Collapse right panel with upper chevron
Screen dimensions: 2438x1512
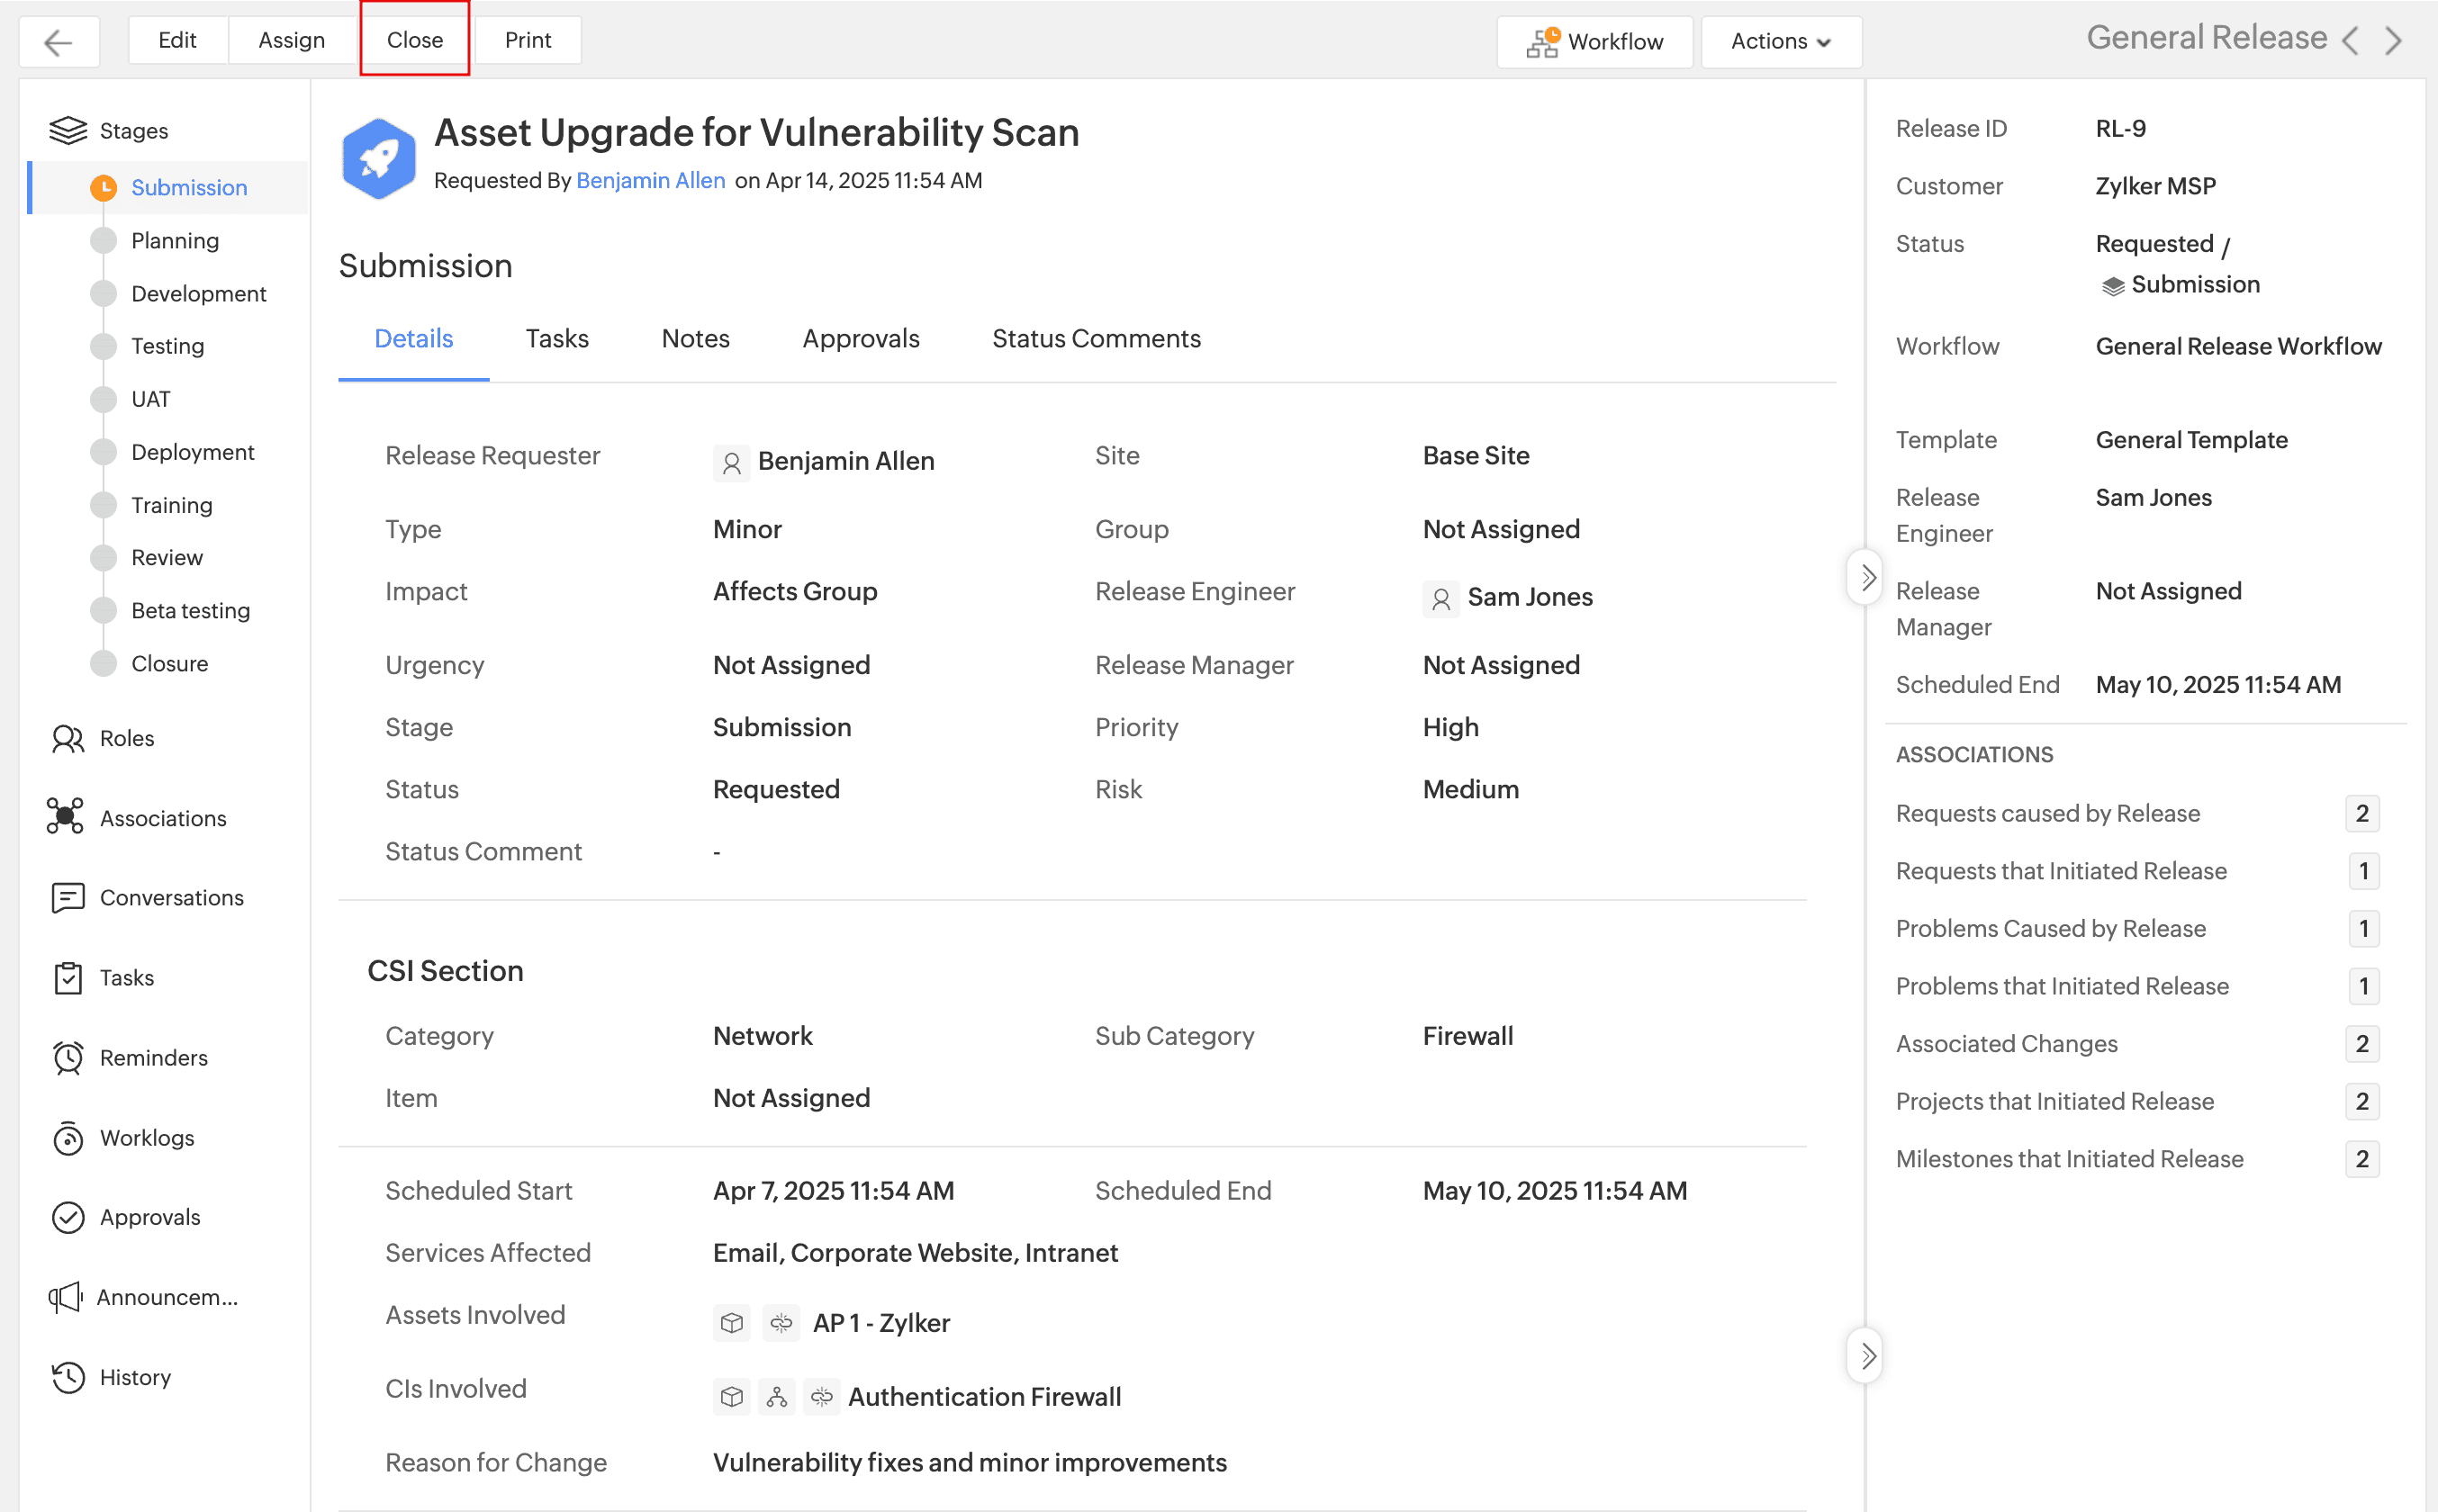[x=1866, y=577]
